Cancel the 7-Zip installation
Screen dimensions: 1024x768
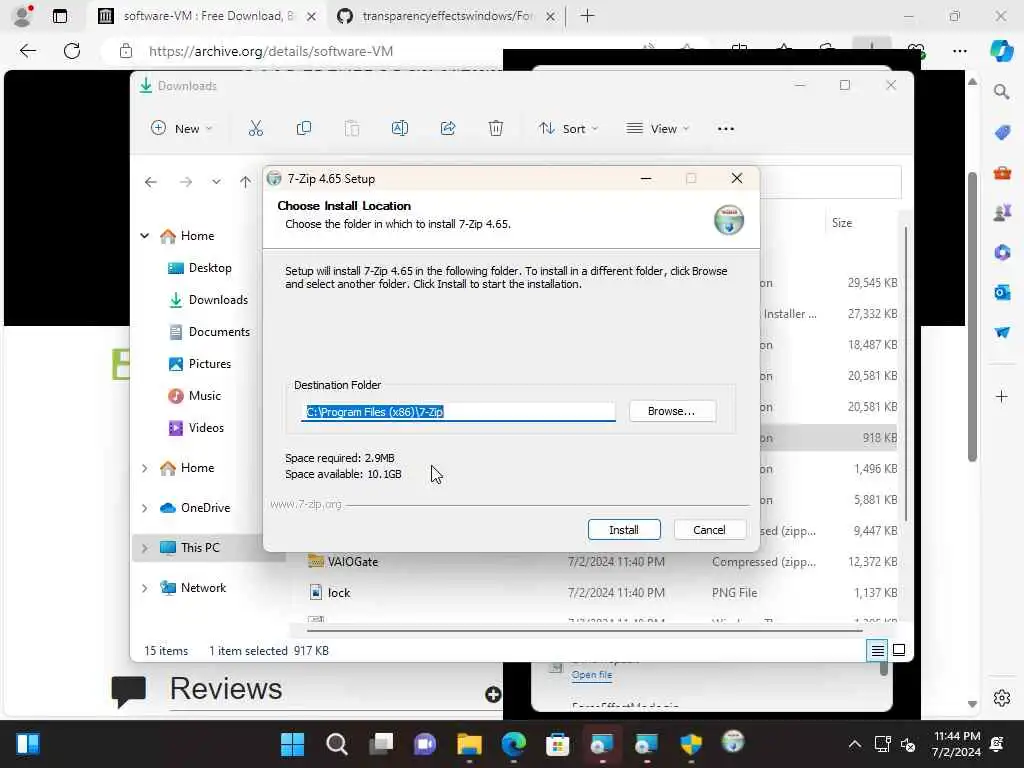coord(709,530)
